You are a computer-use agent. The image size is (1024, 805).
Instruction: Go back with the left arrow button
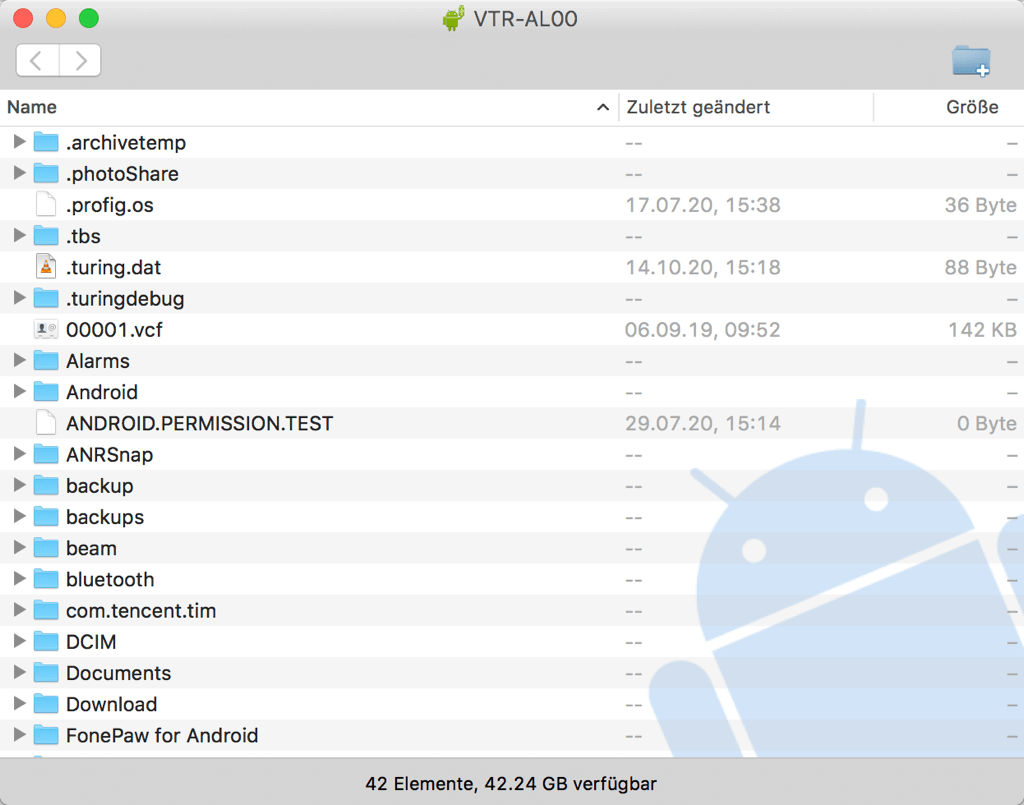point(37,61)
